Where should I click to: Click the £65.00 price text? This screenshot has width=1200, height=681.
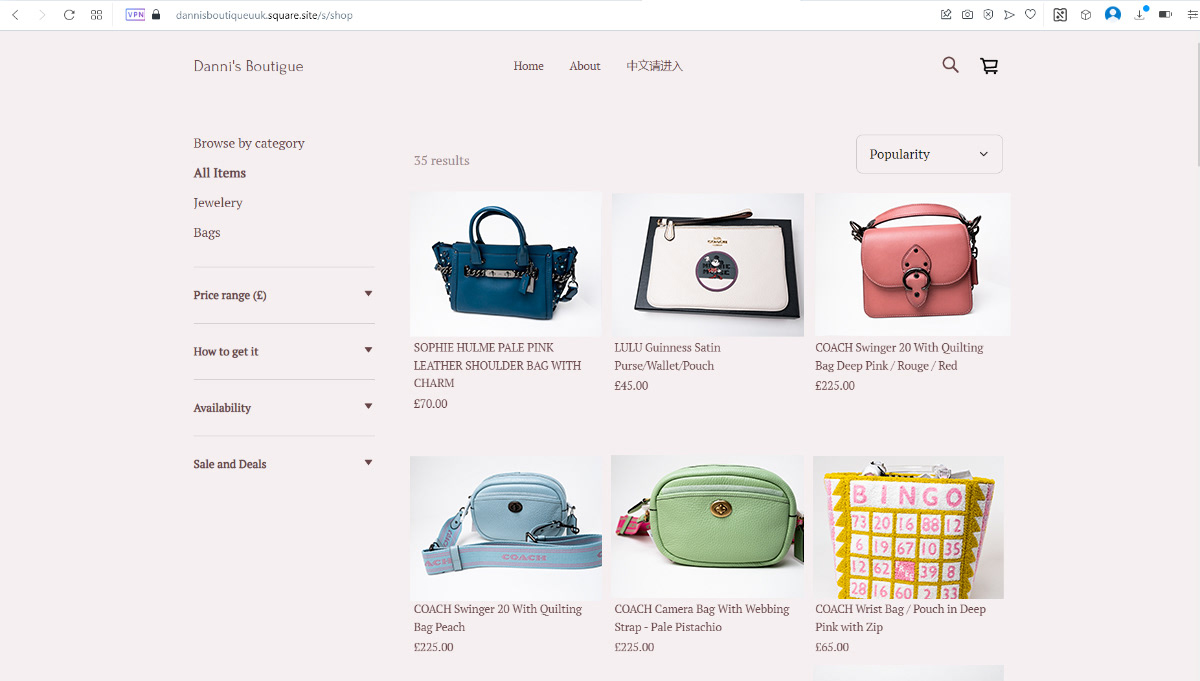pyautogui.click(x=832, y=647)
